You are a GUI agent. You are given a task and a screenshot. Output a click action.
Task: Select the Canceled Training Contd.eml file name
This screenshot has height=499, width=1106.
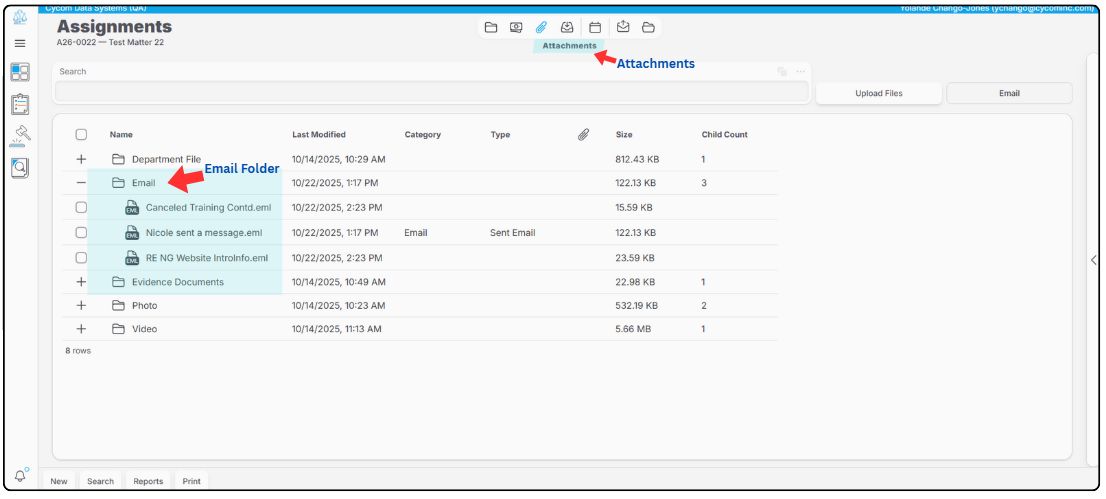coord(209,208)
